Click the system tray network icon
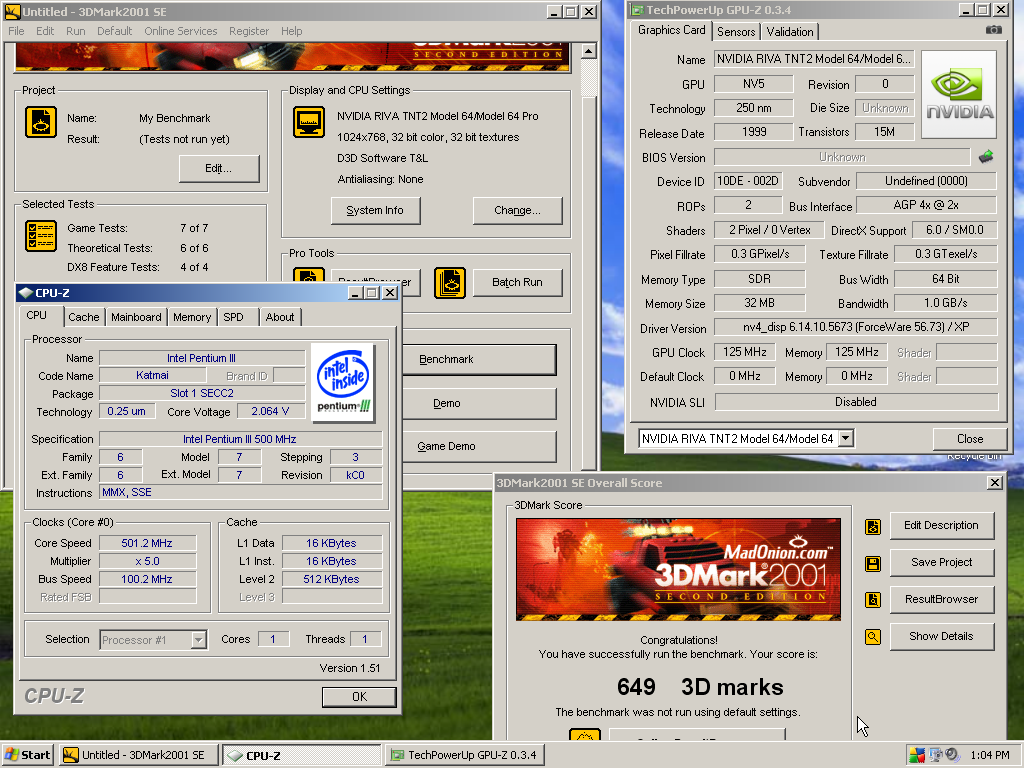This screenshot has height=768, width=1024. [x=935, y=755]
